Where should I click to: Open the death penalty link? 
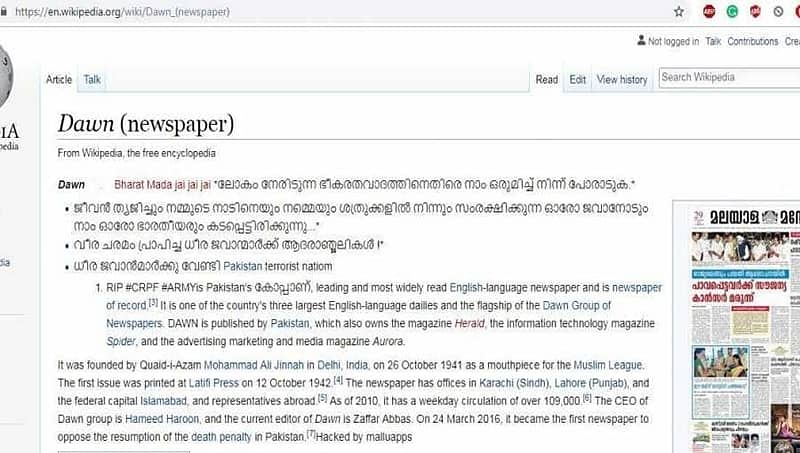pyautogui.click(x=221, y=437)
